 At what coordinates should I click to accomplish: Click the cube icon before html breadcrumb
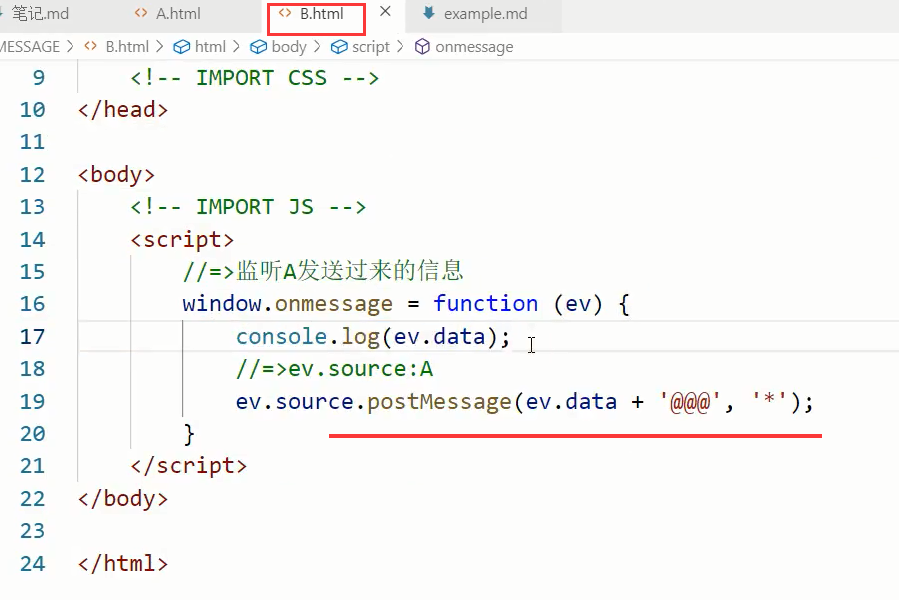tap(182, 46)
